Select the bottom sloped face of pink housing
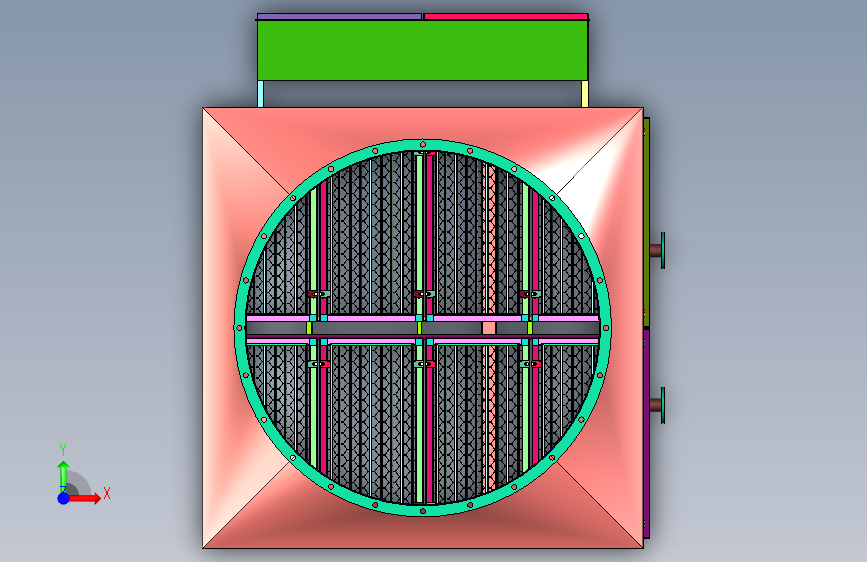This screenshot has width=867, height=562. (x=423, y=531)
